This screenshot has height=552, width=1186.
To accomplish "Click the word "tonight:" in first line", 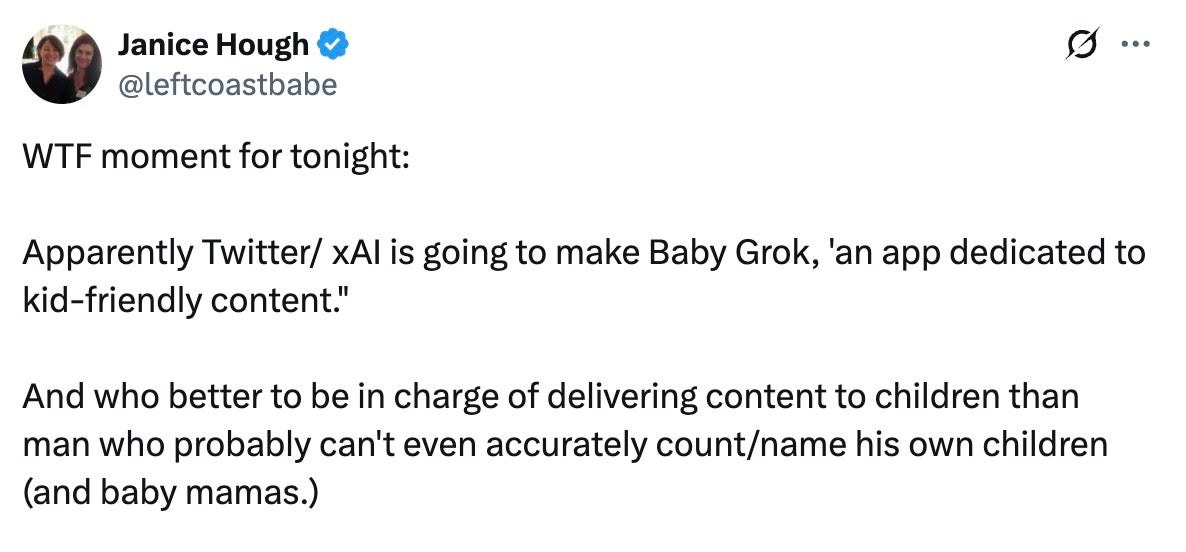I will tap(355, 157).
